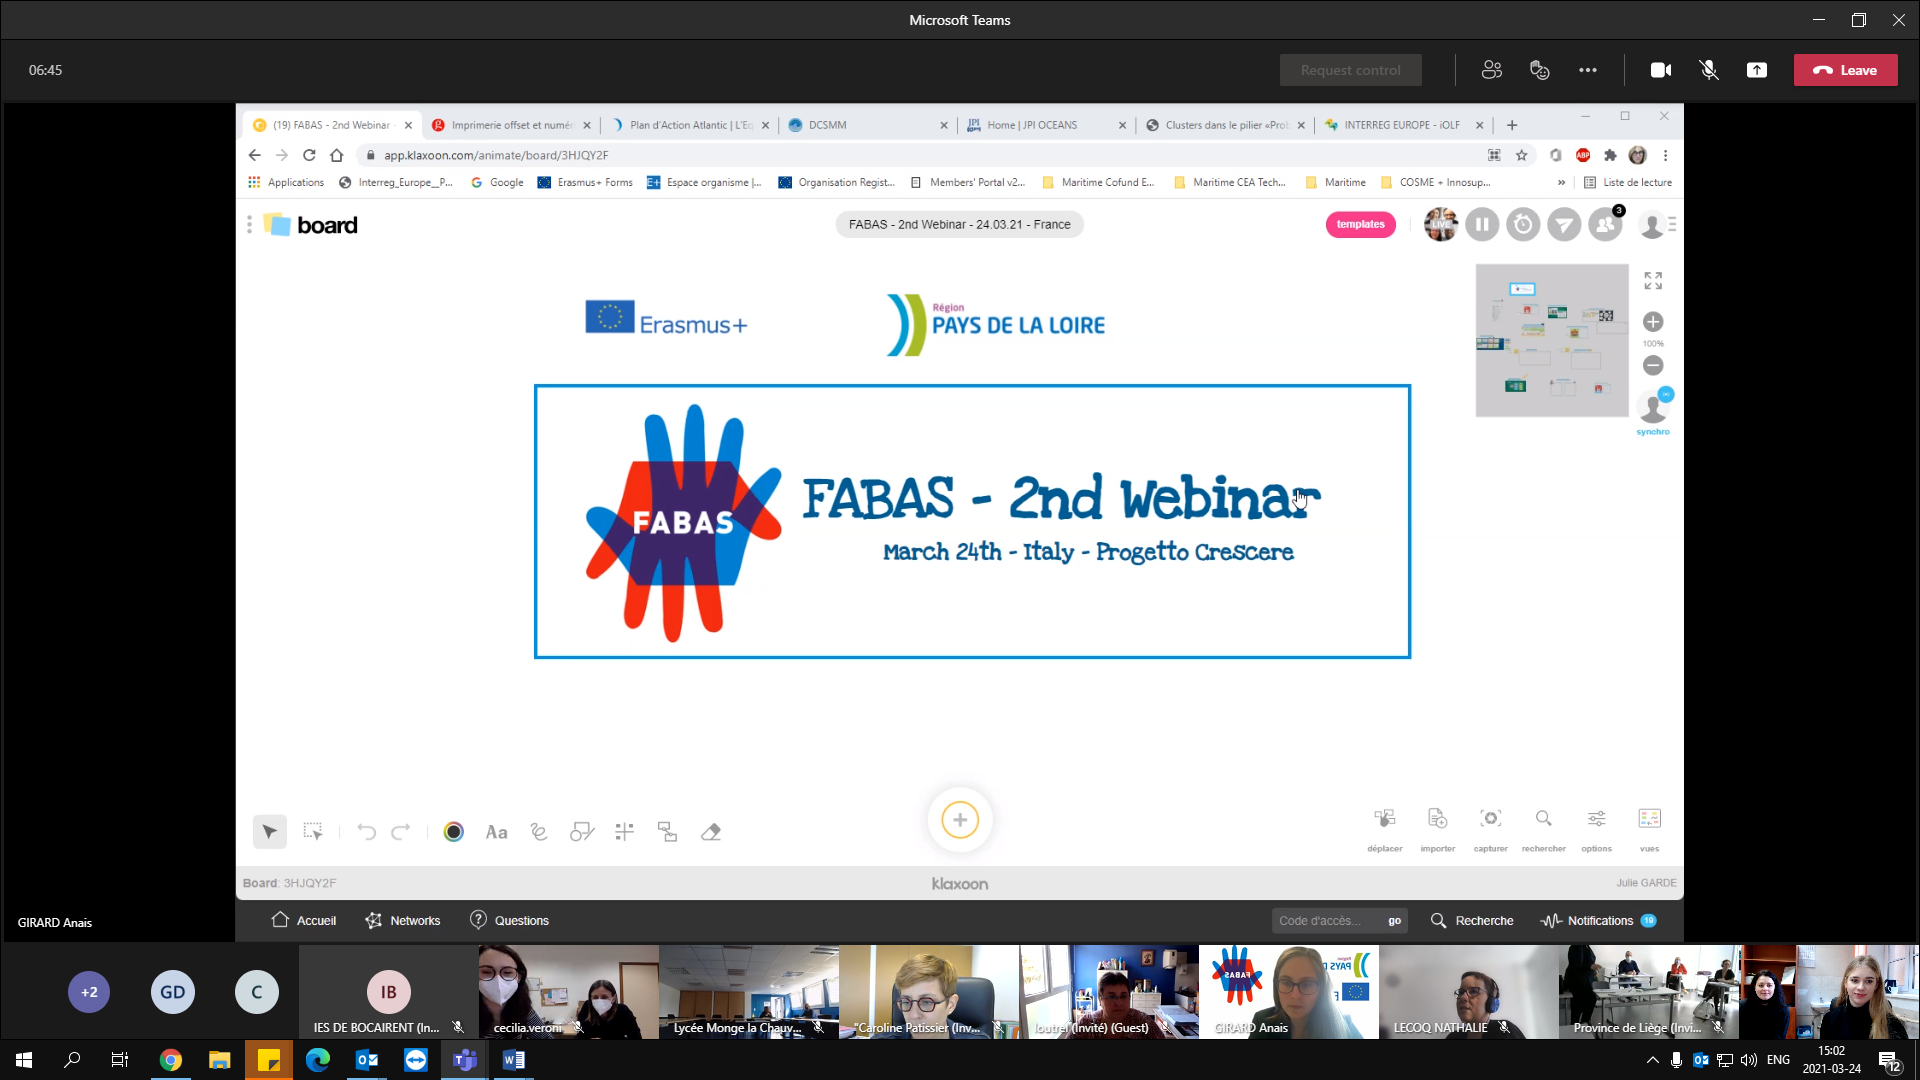This screenshot has width=1920, height=1080.
Task: Reload the page in browser
Action: pyautogui.click(x=309, y=155)
